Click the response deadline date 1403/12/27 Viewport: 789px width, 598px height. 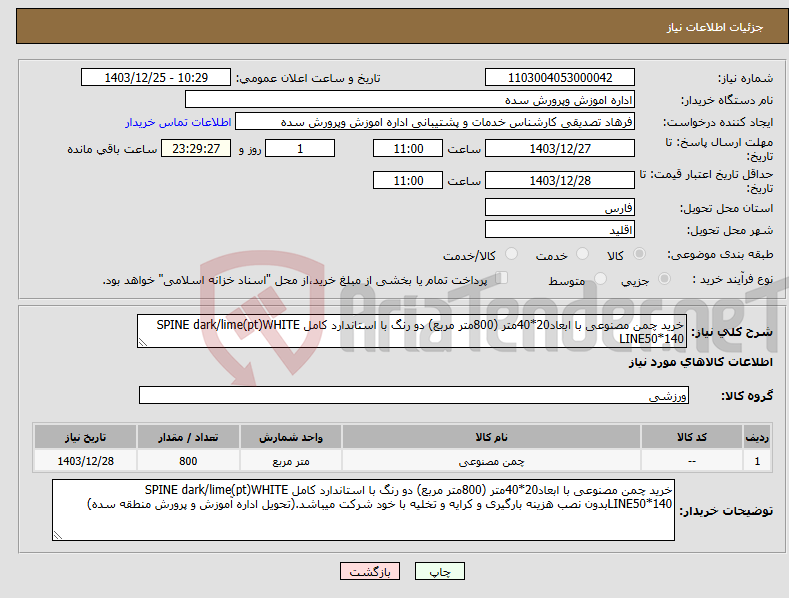[560, 148]
